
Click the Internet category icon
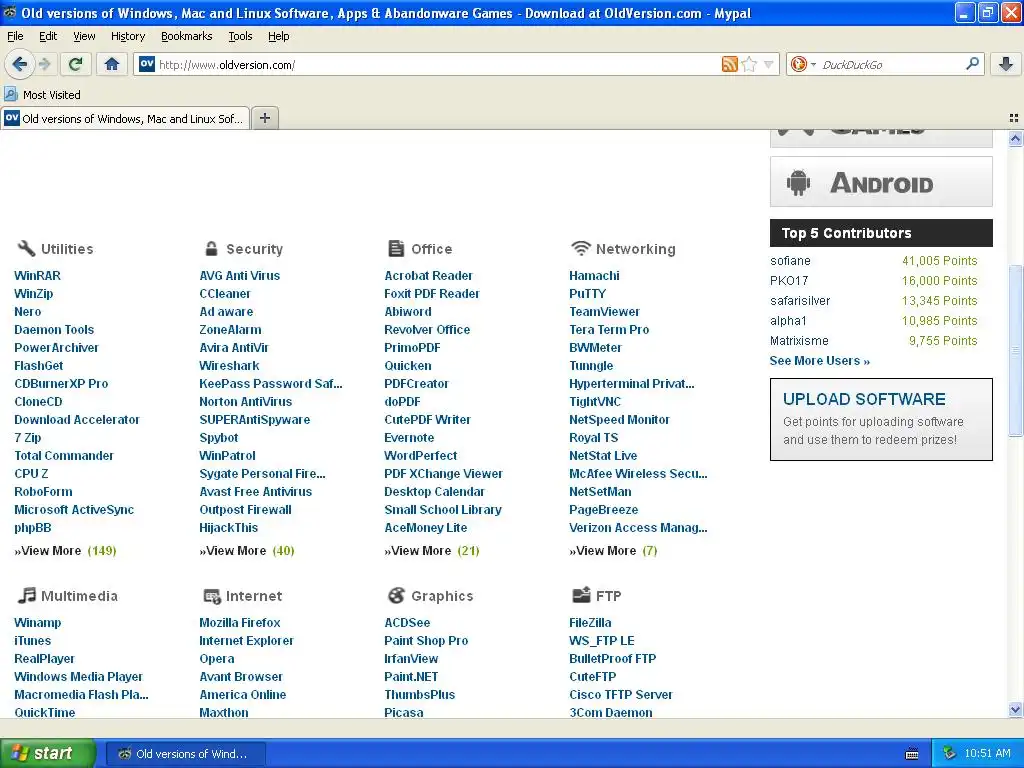212,596
